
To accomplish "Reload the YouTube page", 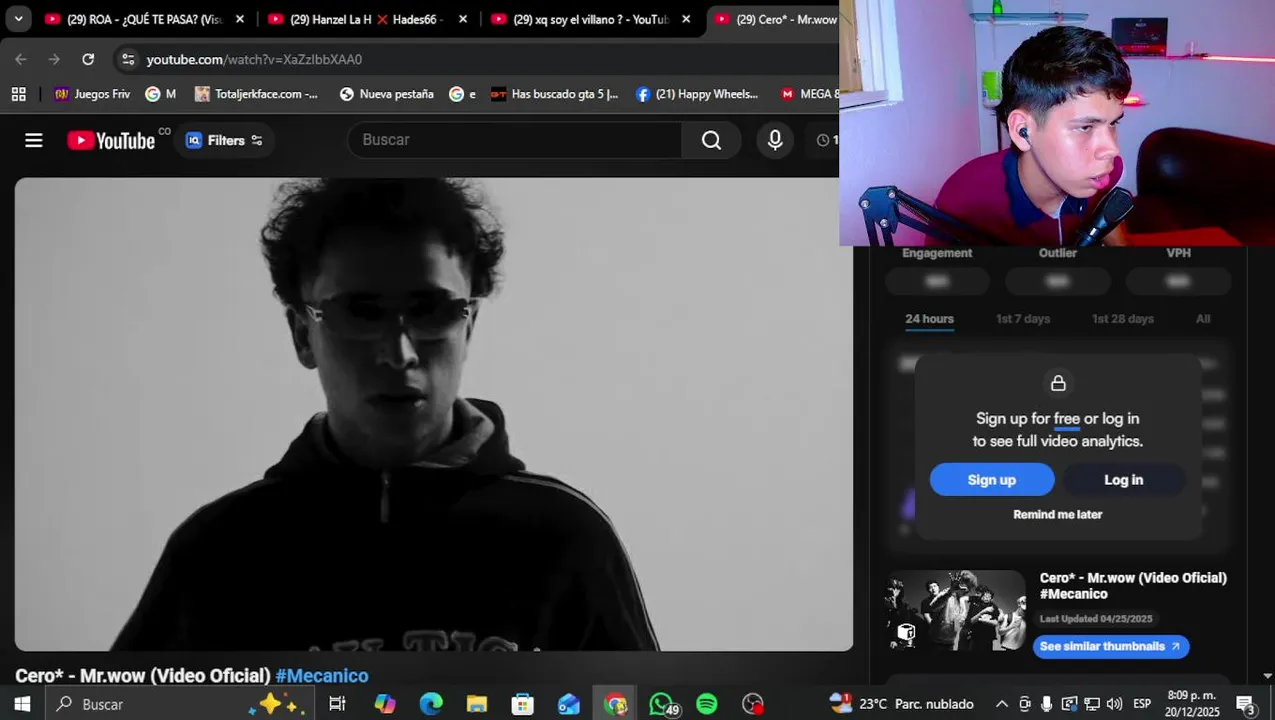I will (88, 59).
